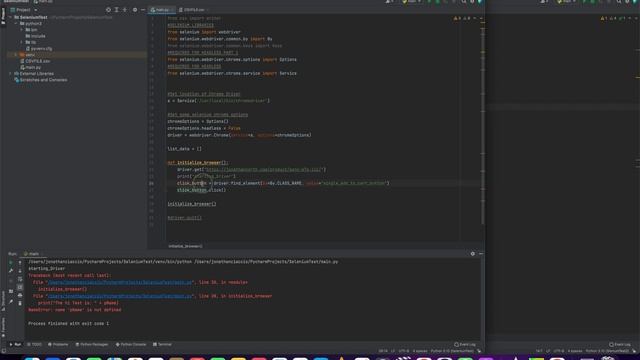Click the expand all icon in Project panel header
Viewport: 640px width, 360px height.
116,10
